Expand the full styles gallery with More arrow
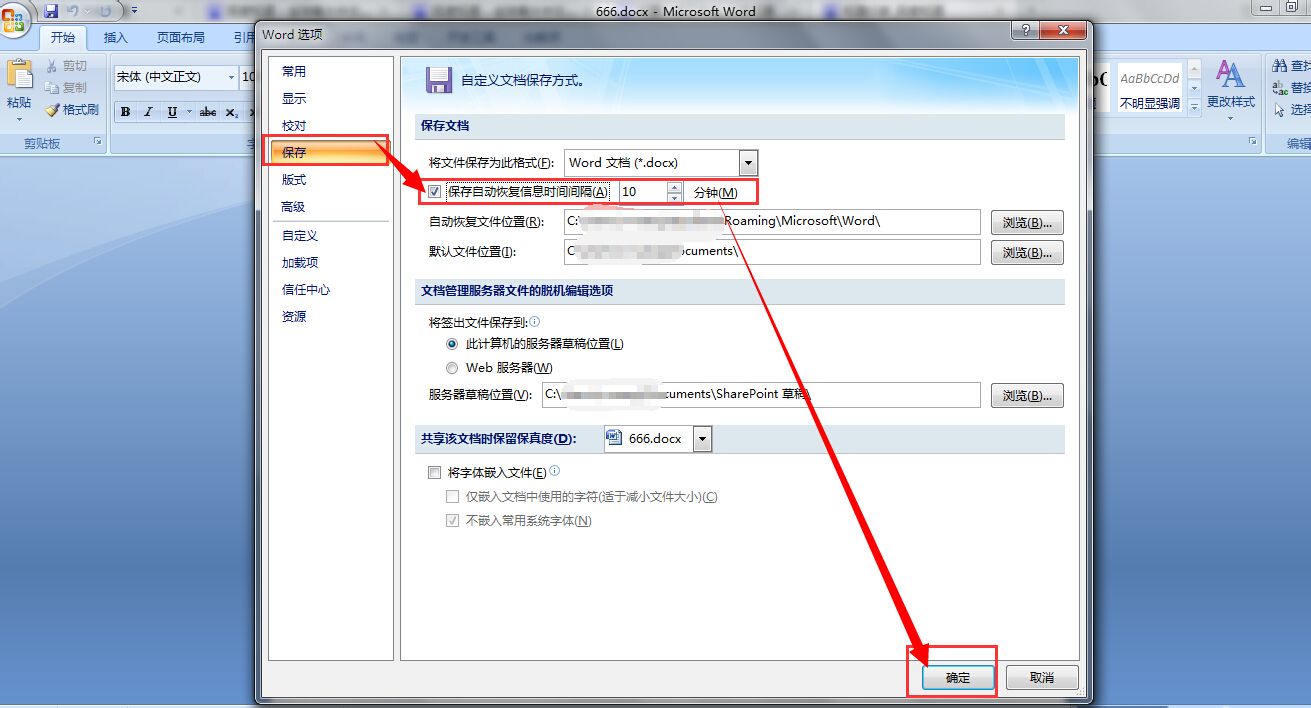The image size is (1311, 708). (1193, 107)
